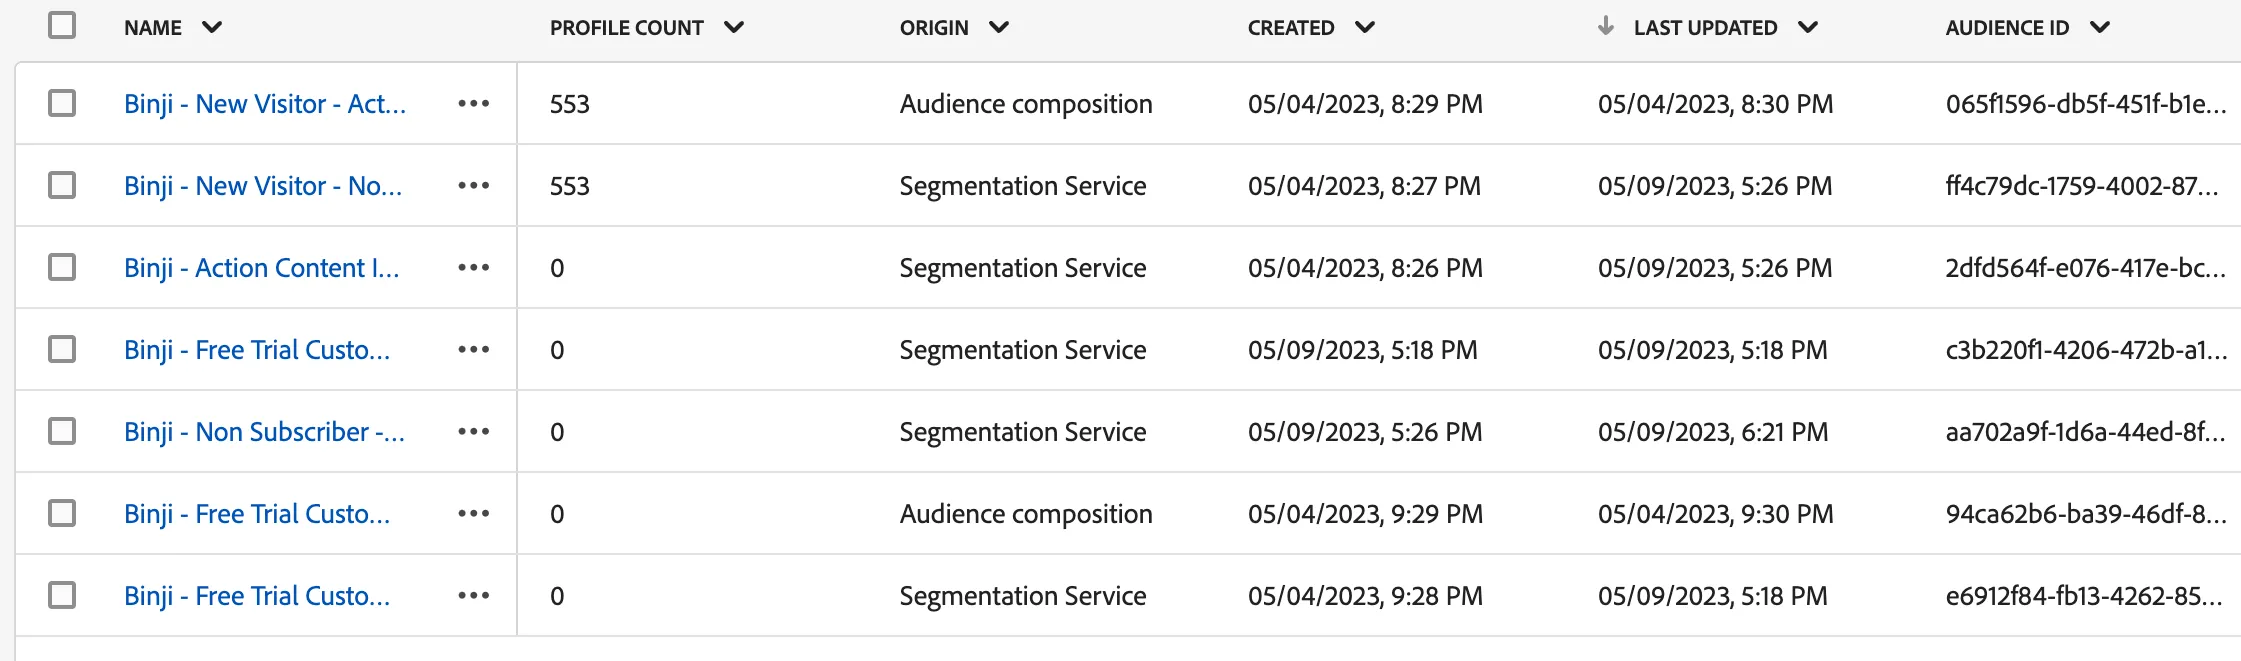Click Audience composition in the 9:29 PM row

point(1026,514)
